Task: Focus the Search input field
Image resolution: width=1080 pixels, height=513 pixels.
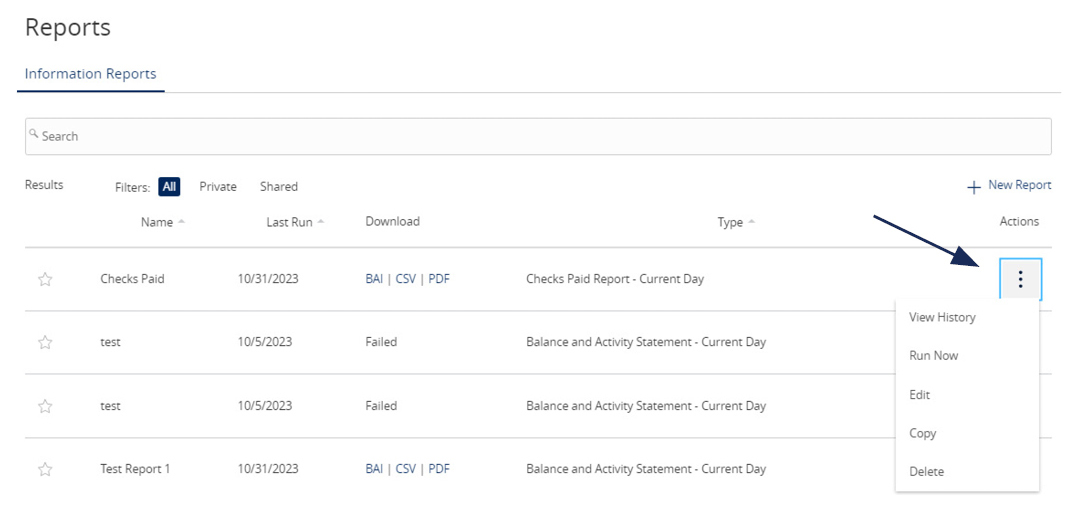Action: (538, 136)
